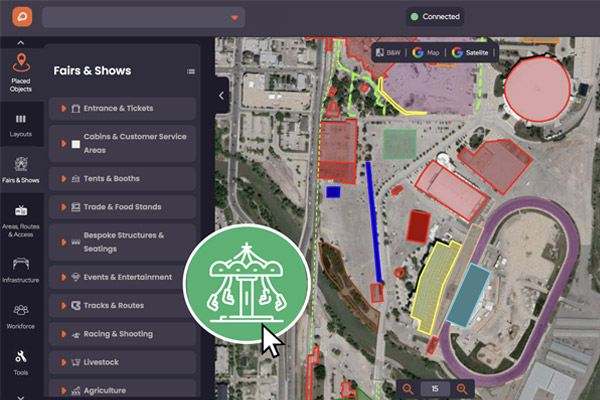Expand the Tracks & Routes category

(x=122, y=305)
